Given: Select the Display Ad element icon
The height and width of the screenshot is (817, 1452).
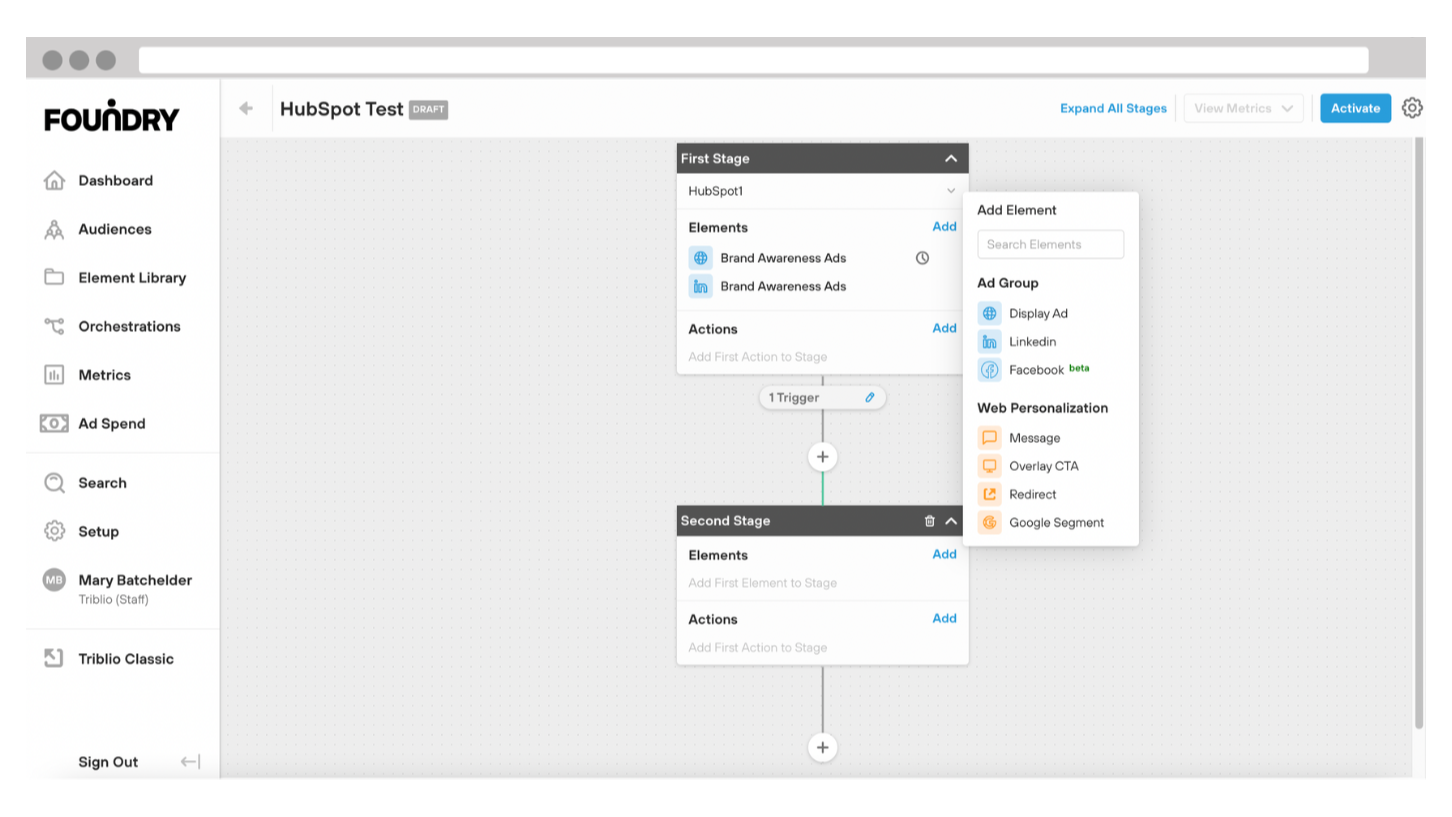Looking at the screenshot, I should pos(989,312).
